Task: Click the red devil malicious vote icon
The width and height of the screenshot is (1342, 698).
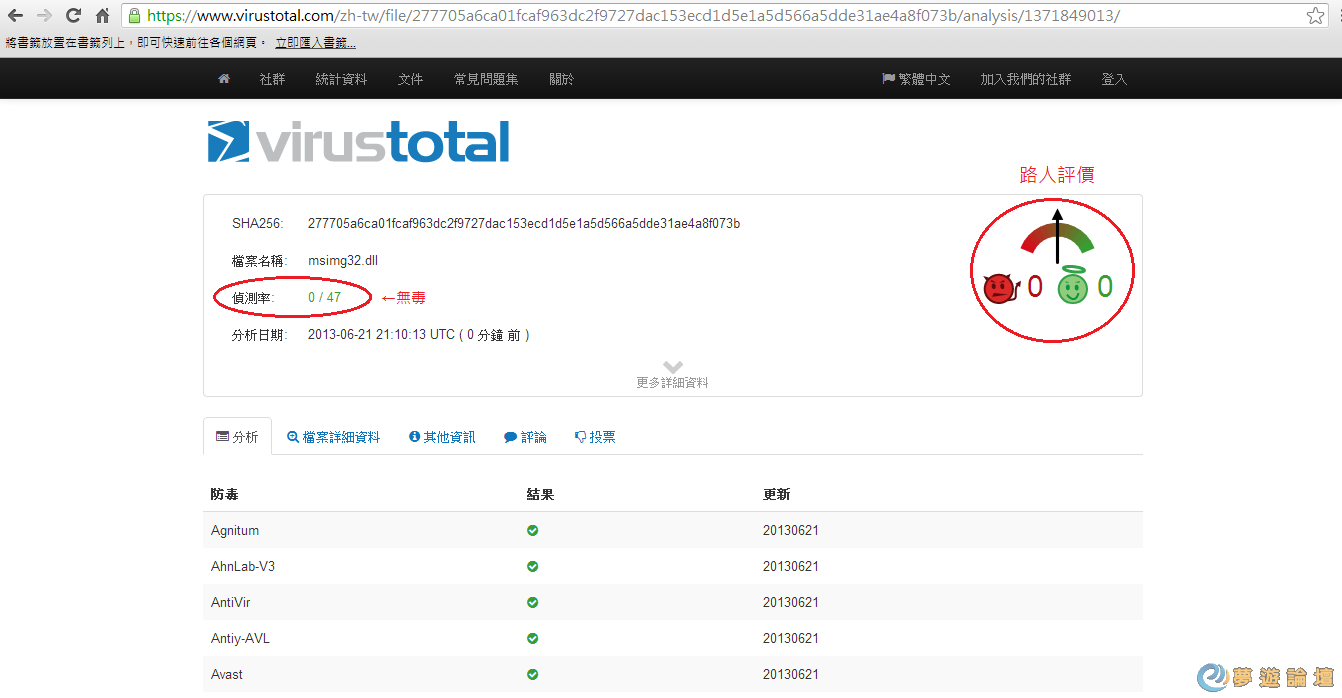Action: 1000,288
